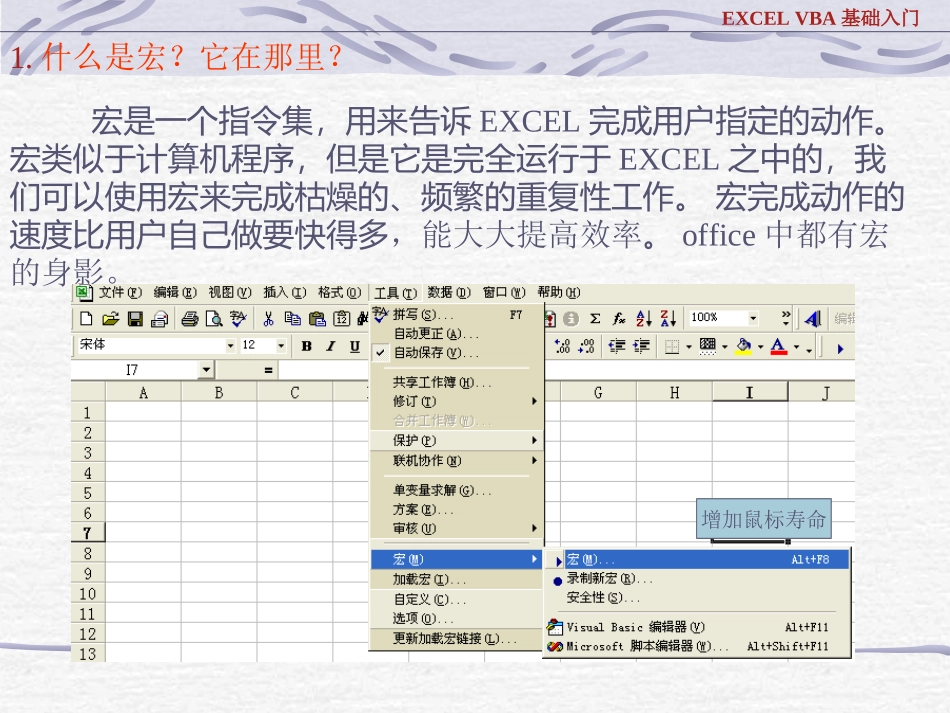Viewport: 950px width, 713px height.
Task: Click the Borders icon
Action: pos(672,347)
